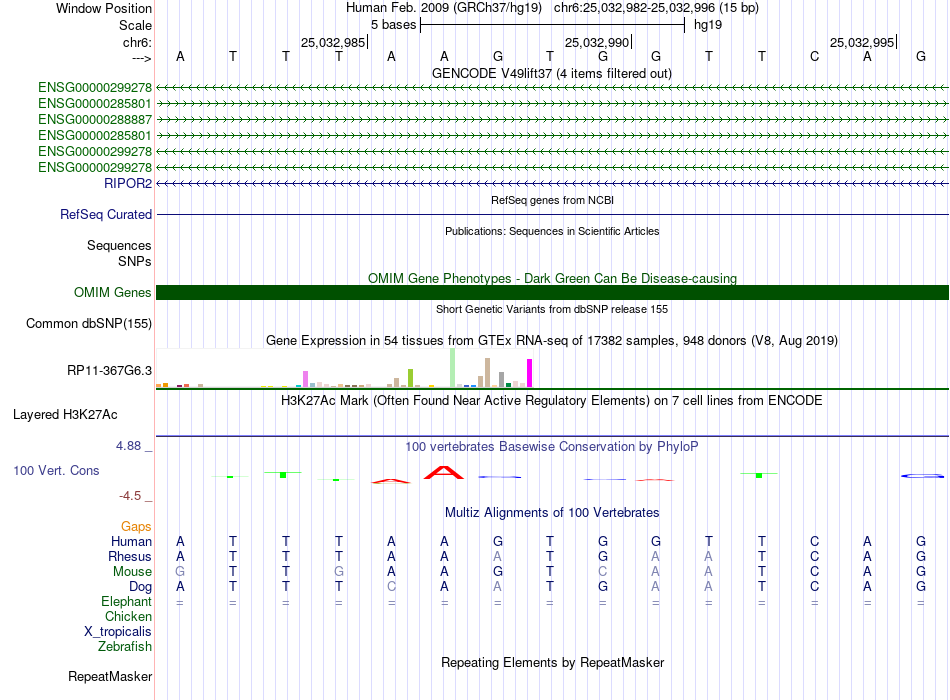Click the PhyloP Basewise Conservation title

[x=552, y=447]
